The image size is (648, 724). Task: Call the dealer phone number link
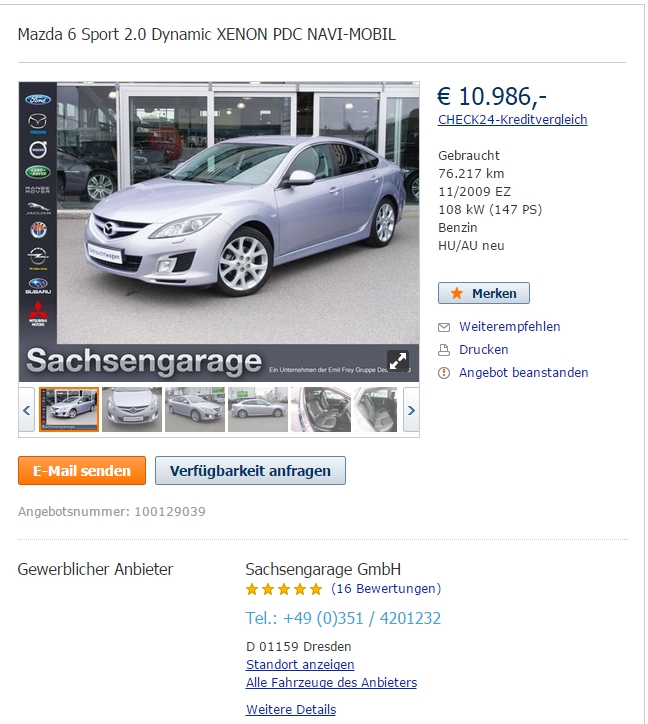click(x=343, y=618)
